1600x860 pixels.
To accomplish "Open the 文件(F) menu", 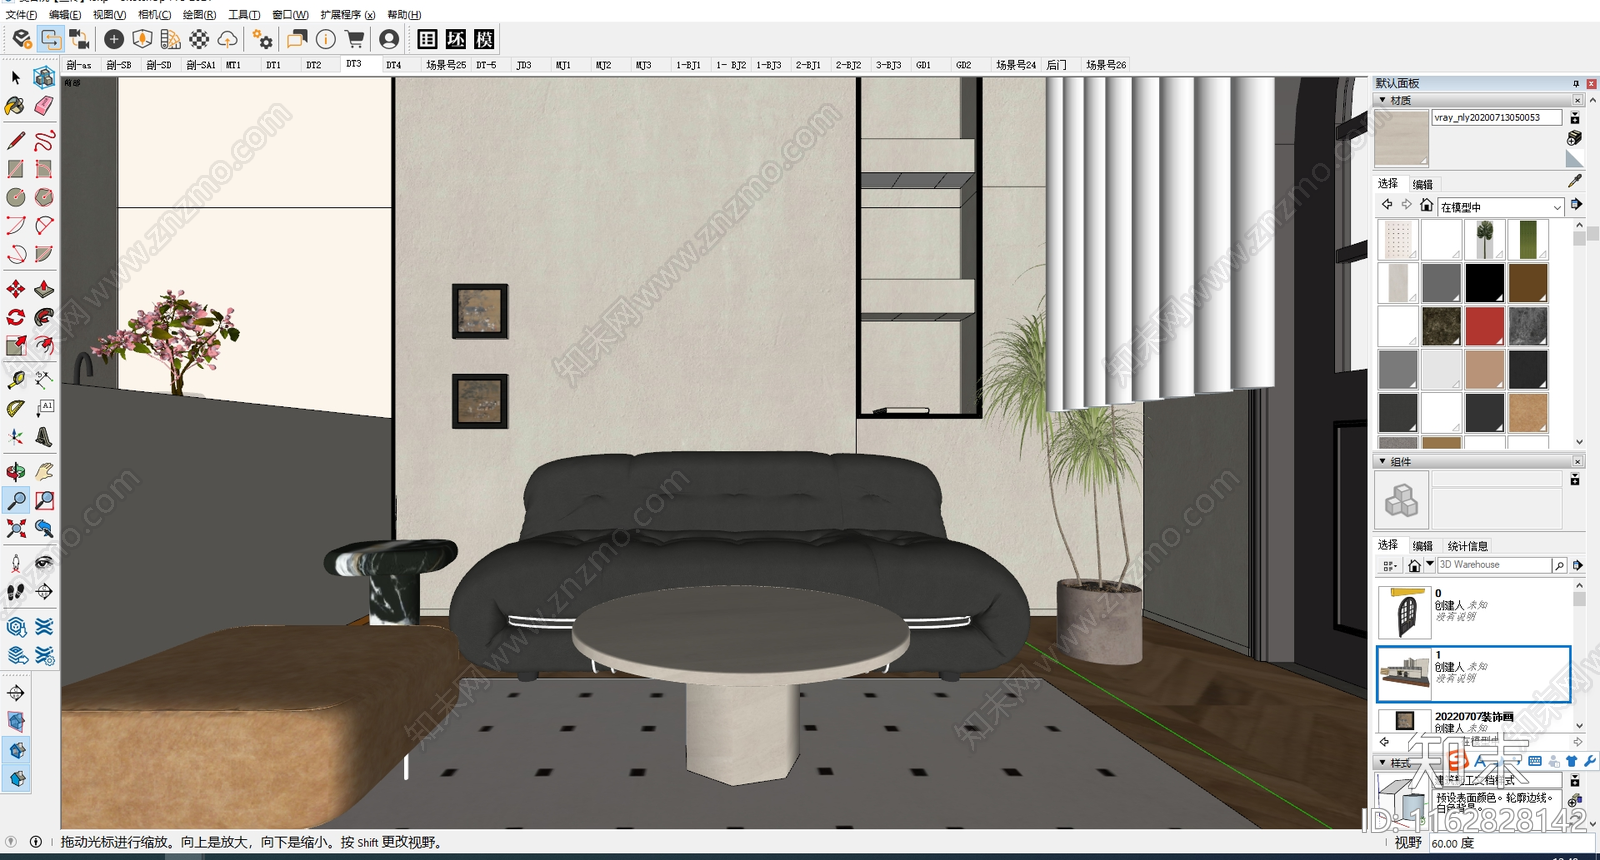I will (x=21, y=15).
